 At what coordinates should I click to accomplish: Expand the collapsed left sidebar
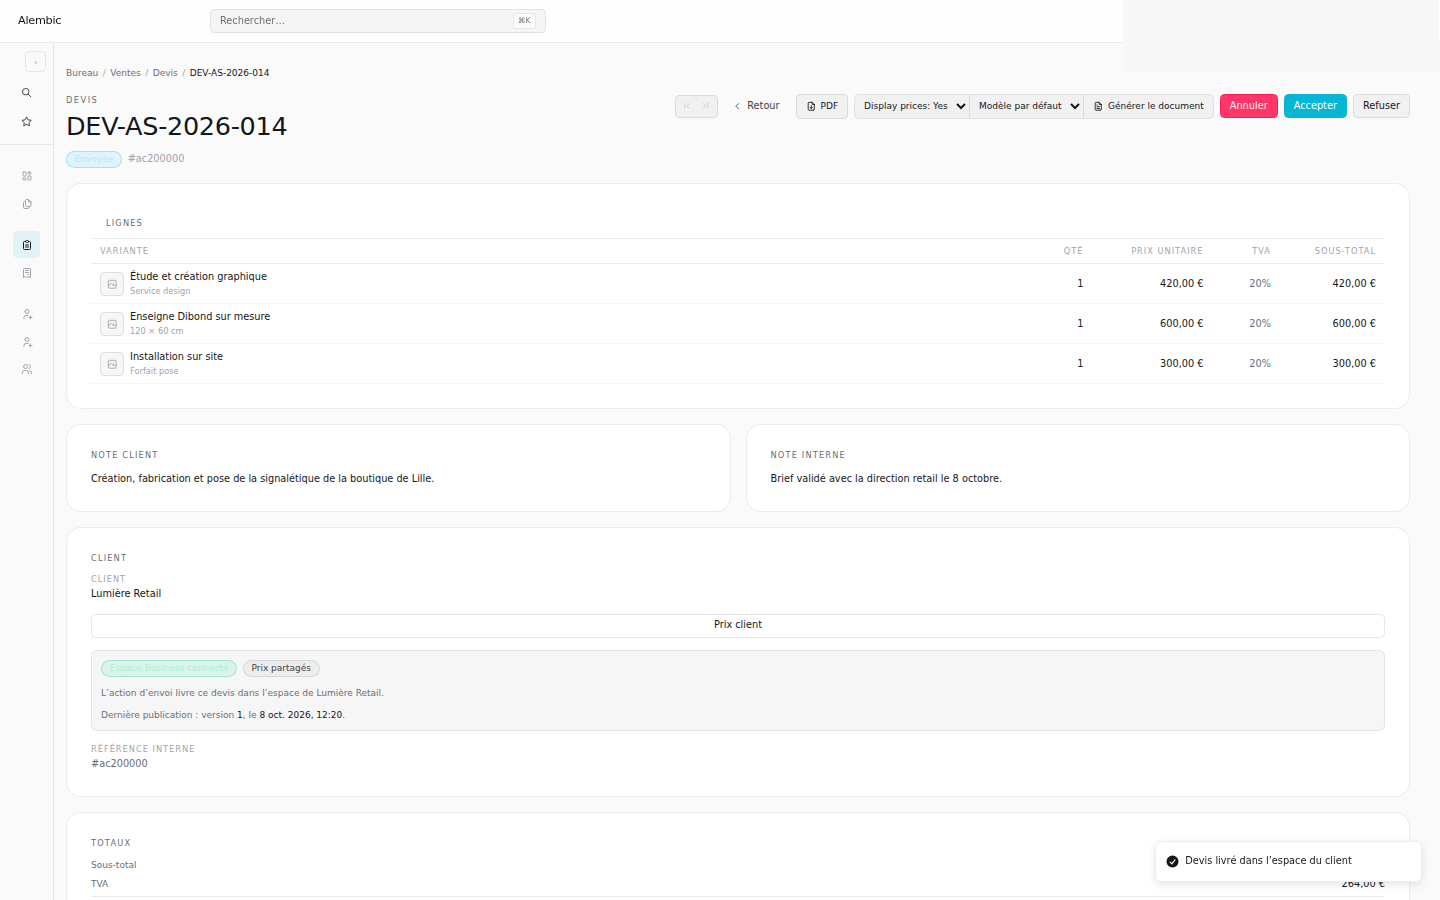(35, 62)
